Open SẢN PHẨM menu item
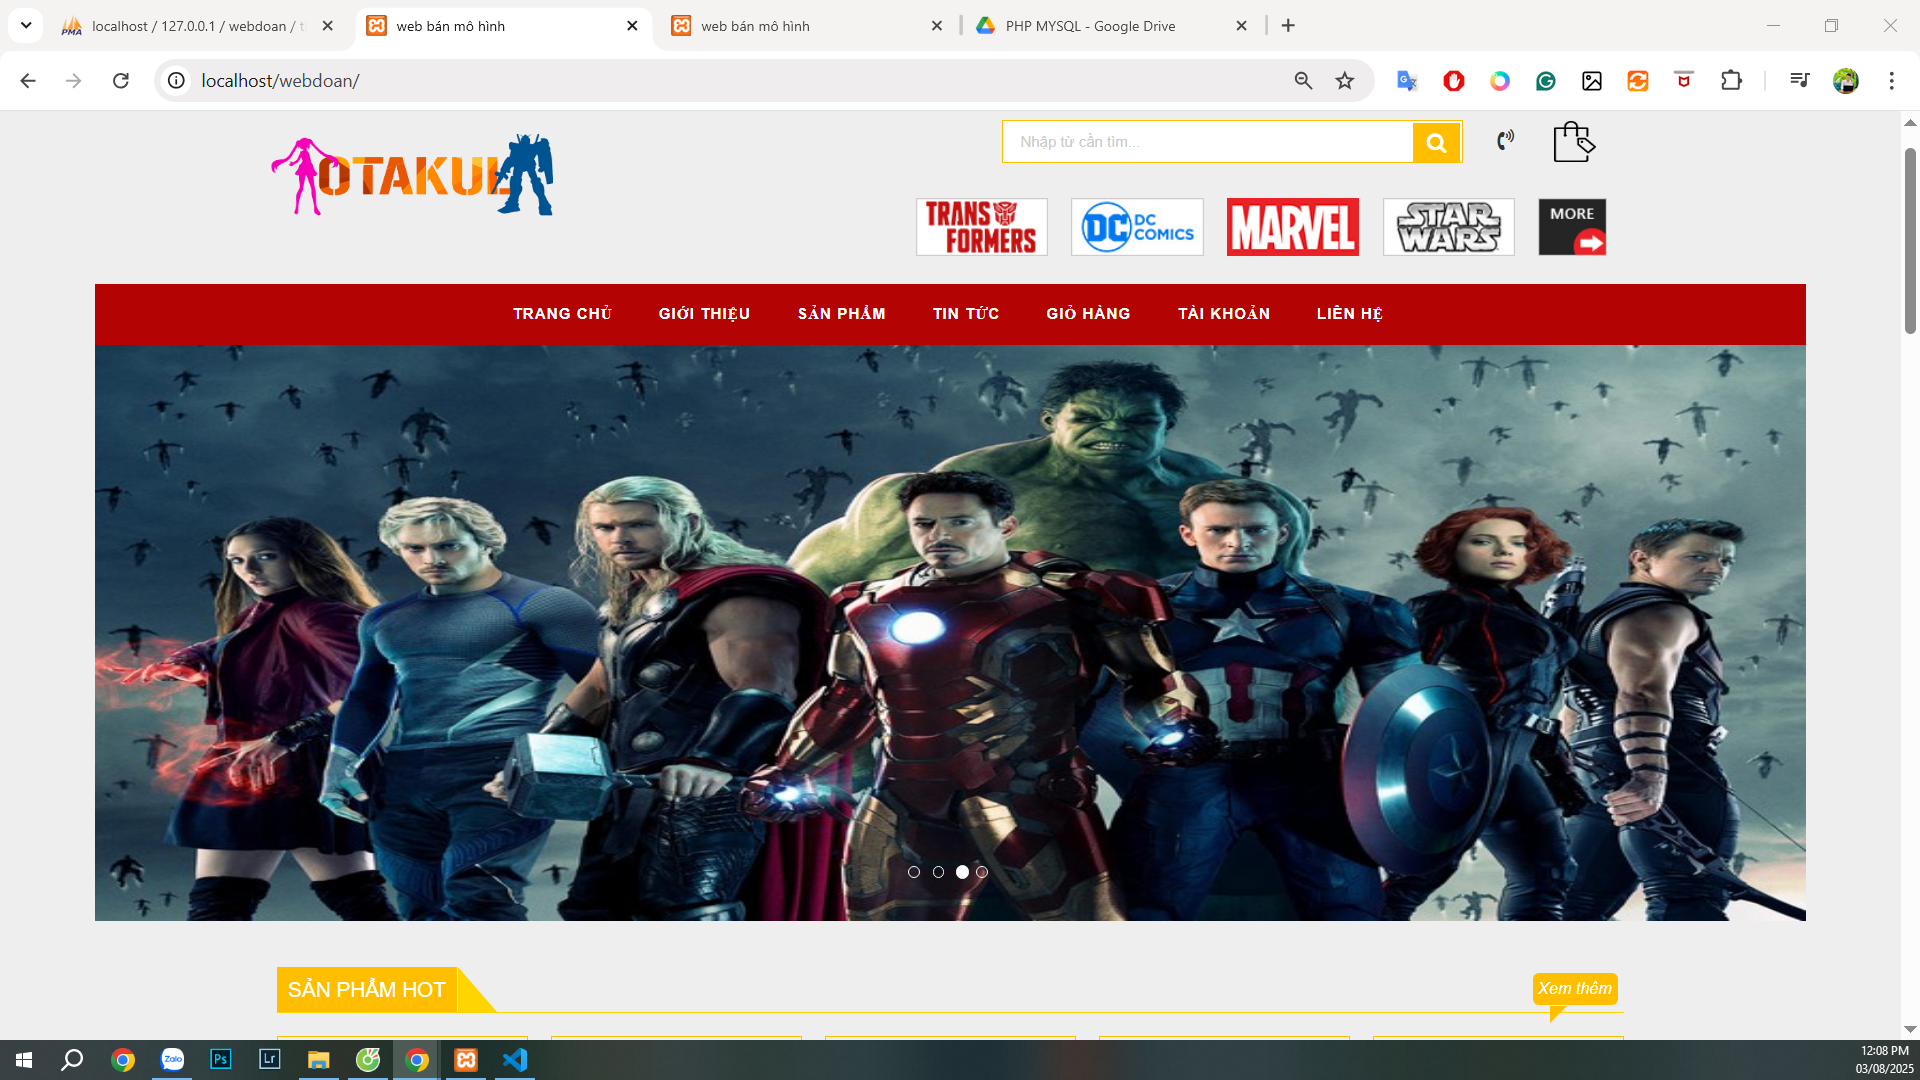Viewport: 1920px width, 1080px height. pyautogui.click(x=841, y=314)
